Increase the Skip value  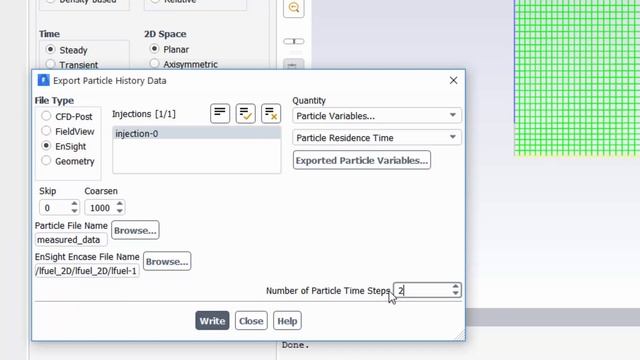click(74, 203)
